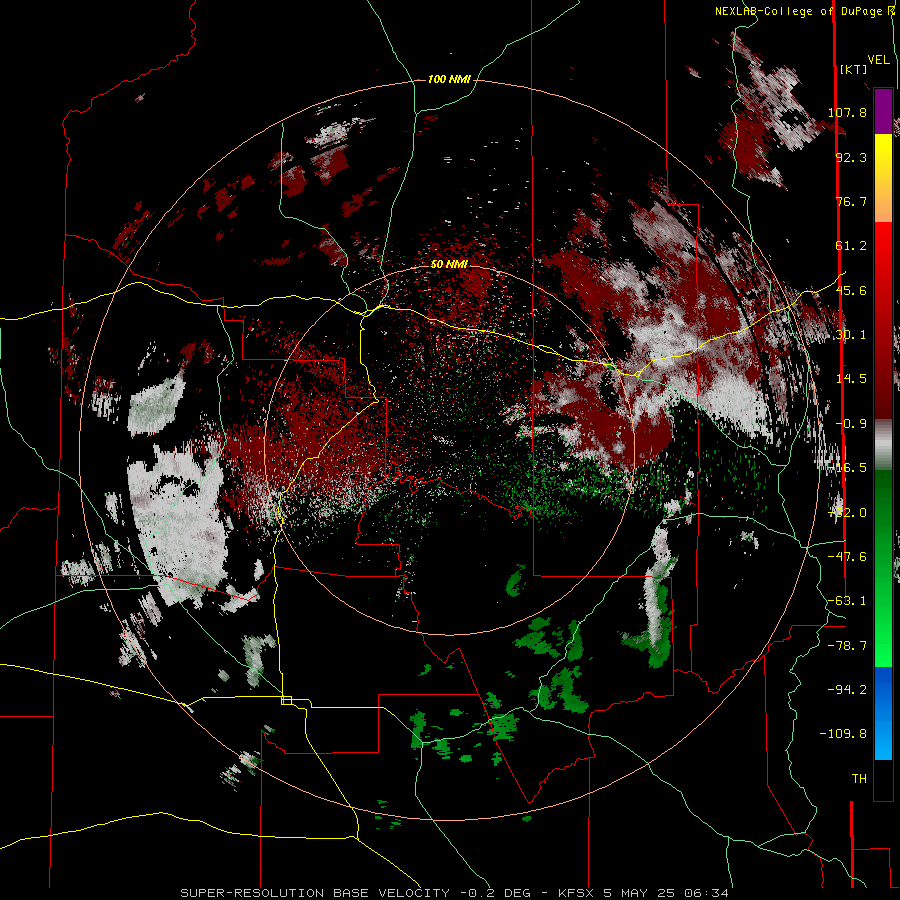Click the 92.3 velocity scale value
Image resolution: width=900 pixels, height=900 pixels.
851,157
